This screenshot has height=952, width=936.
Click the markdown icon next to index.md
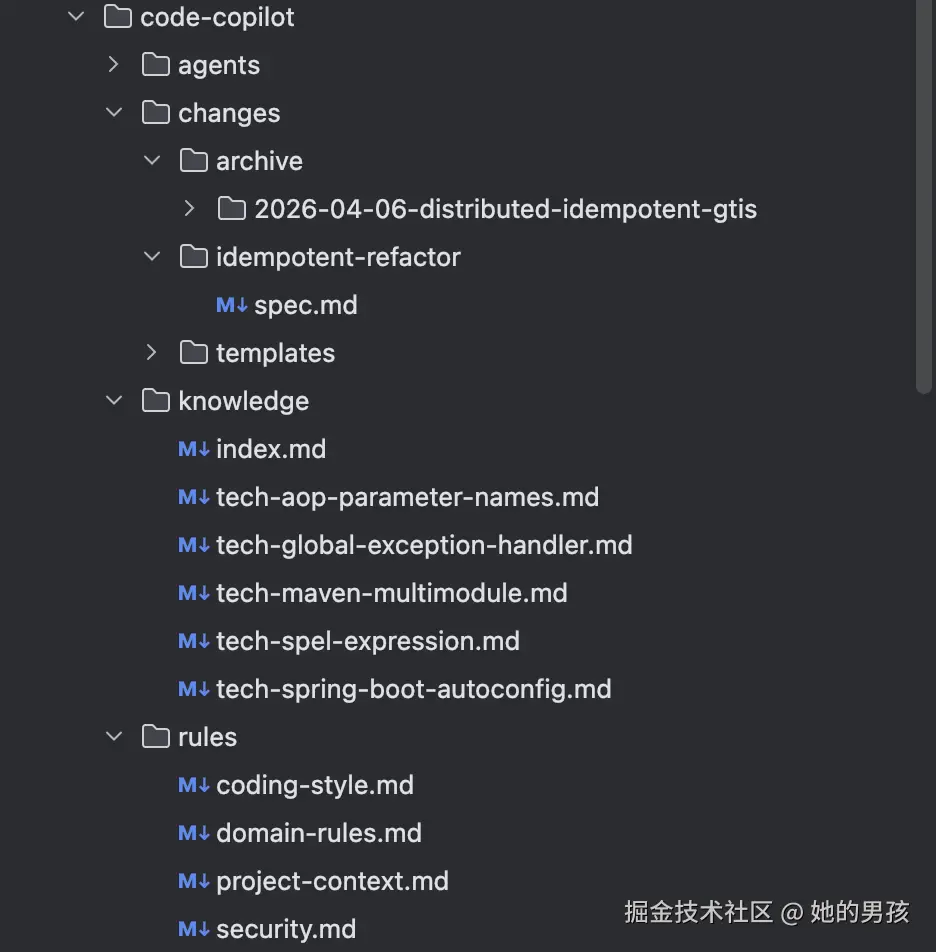pyautogui.click(x=193, y=449)
